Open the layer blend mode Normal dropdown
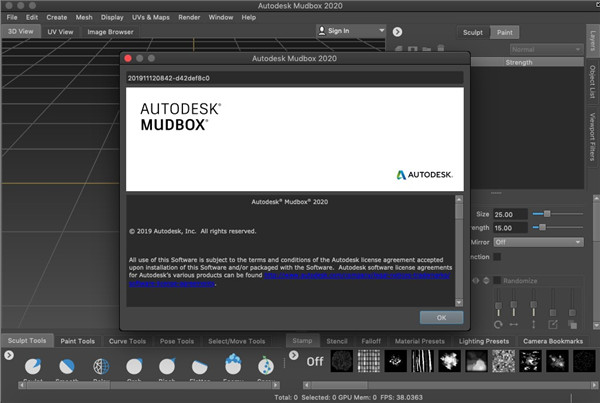The width and height of the screenshot is (600, 403). pyautogui.click(x=545, y=48)
